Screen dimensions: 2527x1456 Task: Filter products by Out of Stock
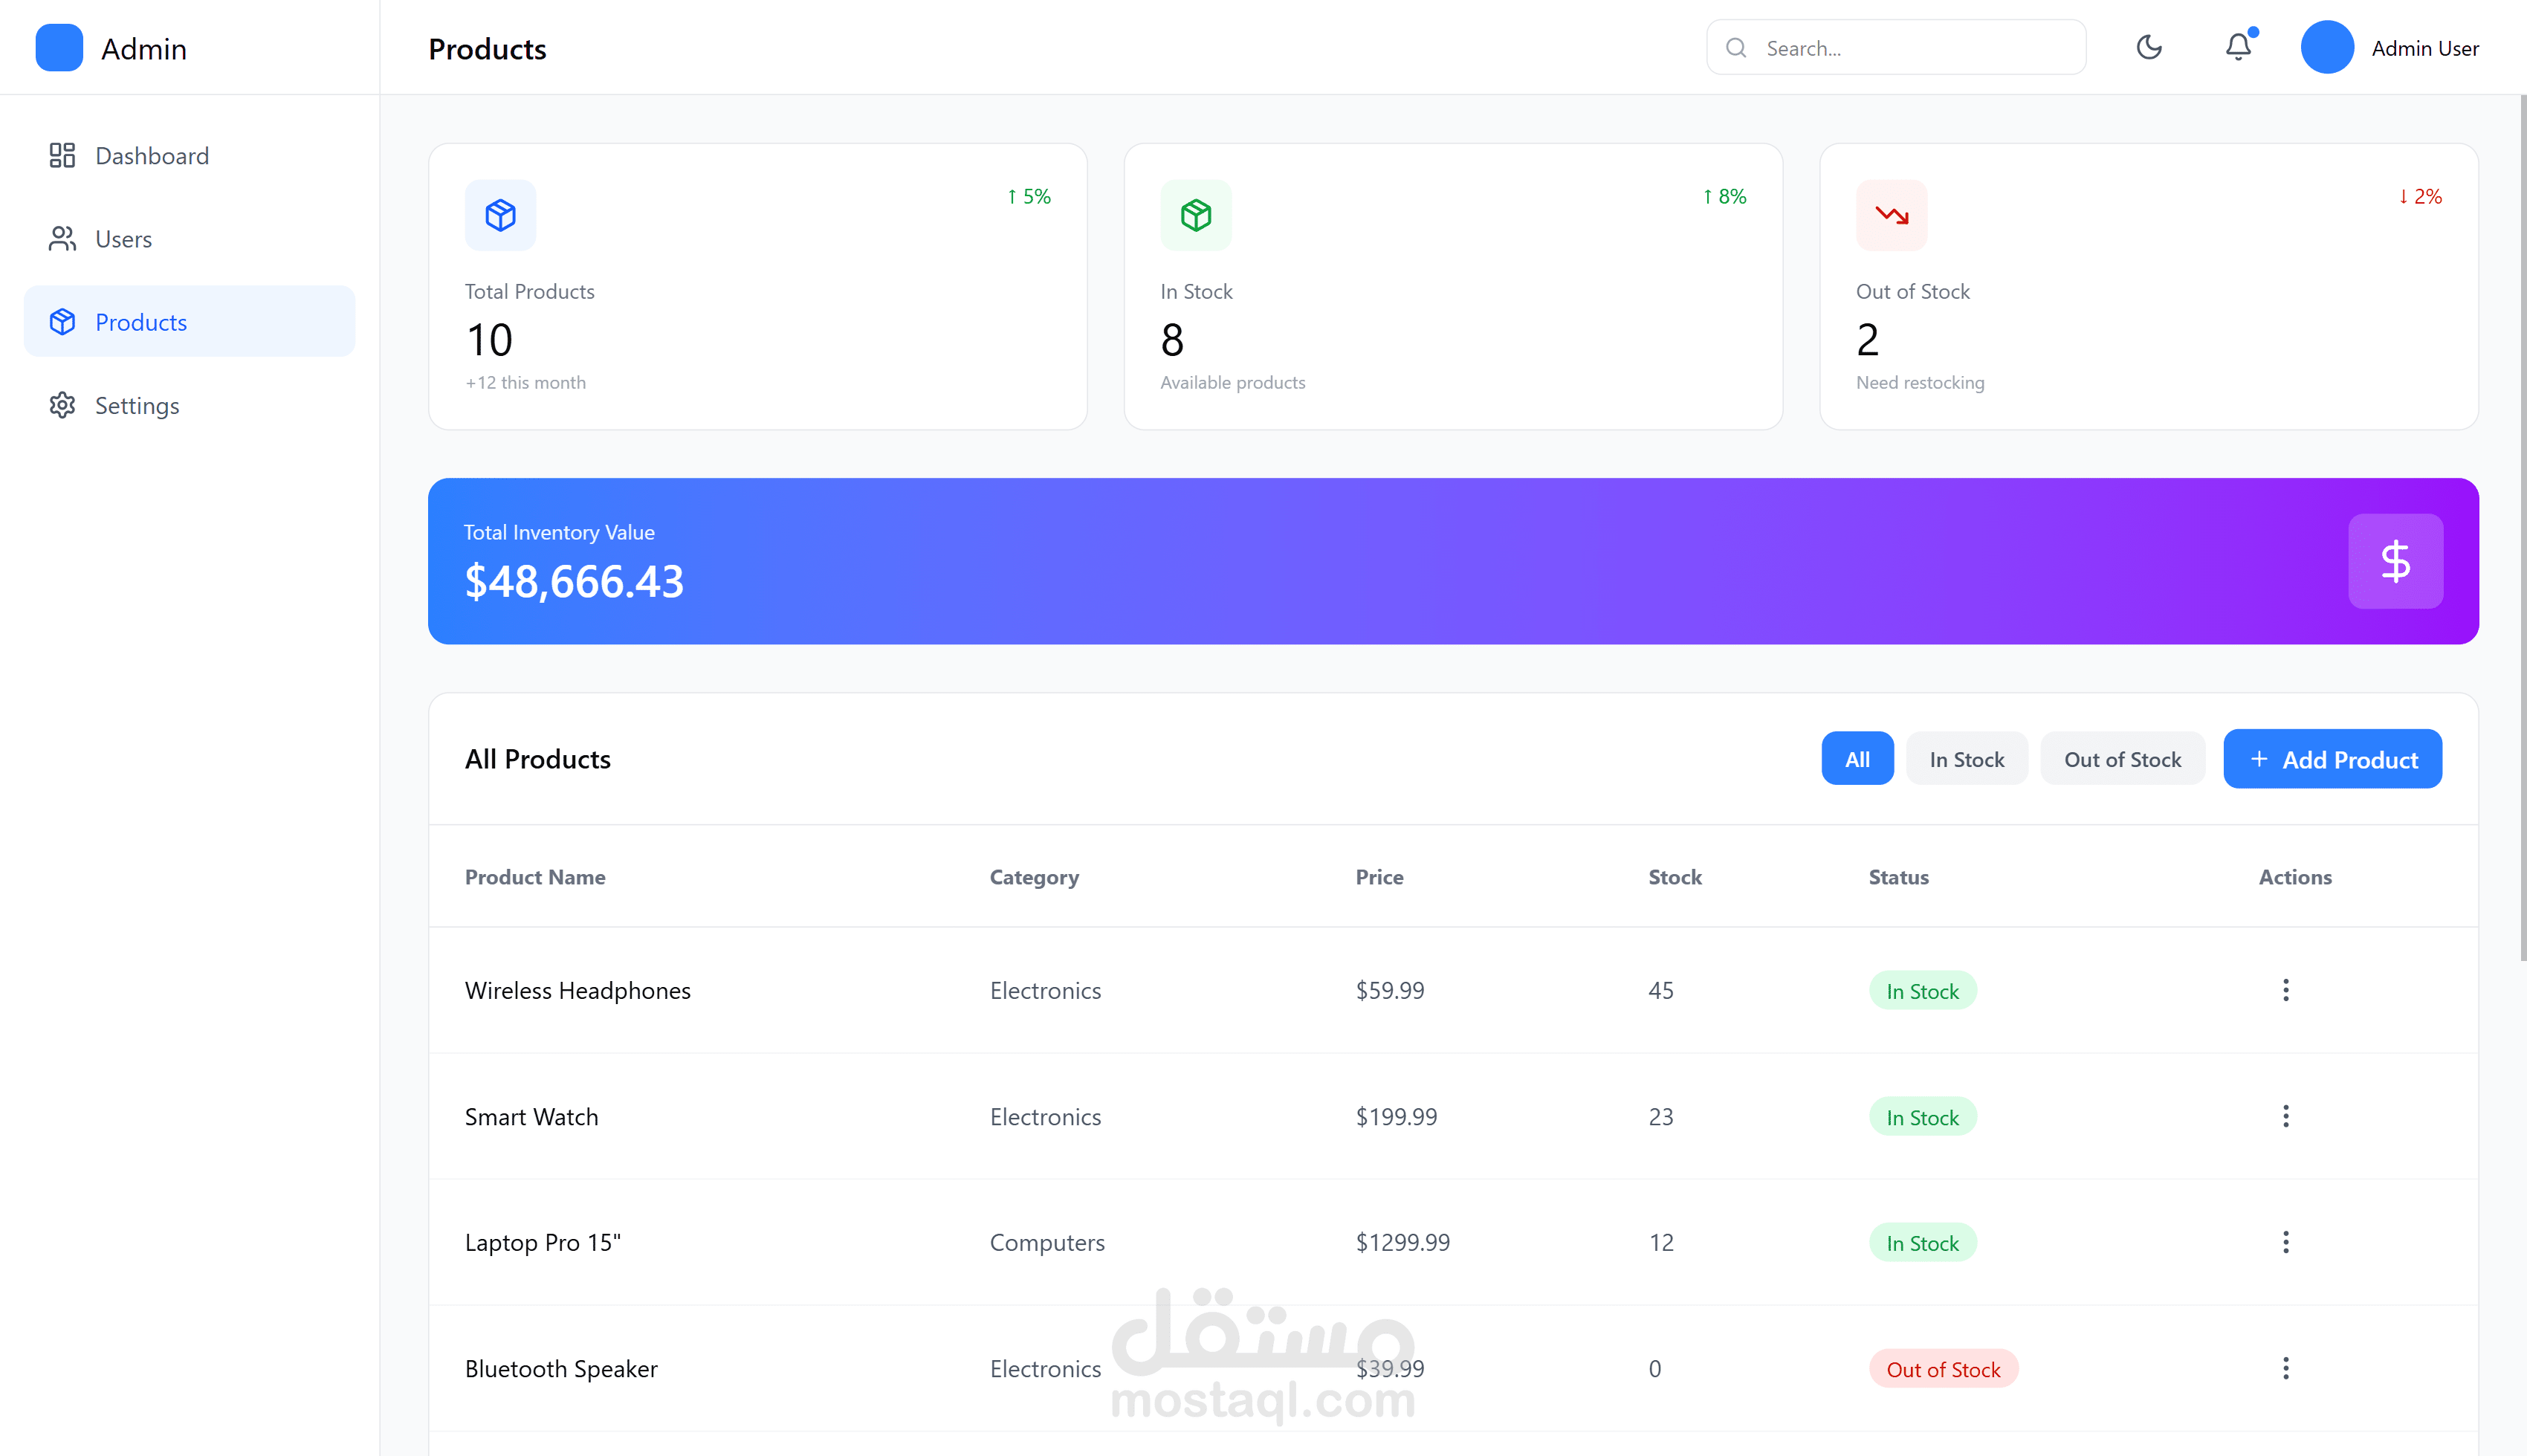[2121, 759]
